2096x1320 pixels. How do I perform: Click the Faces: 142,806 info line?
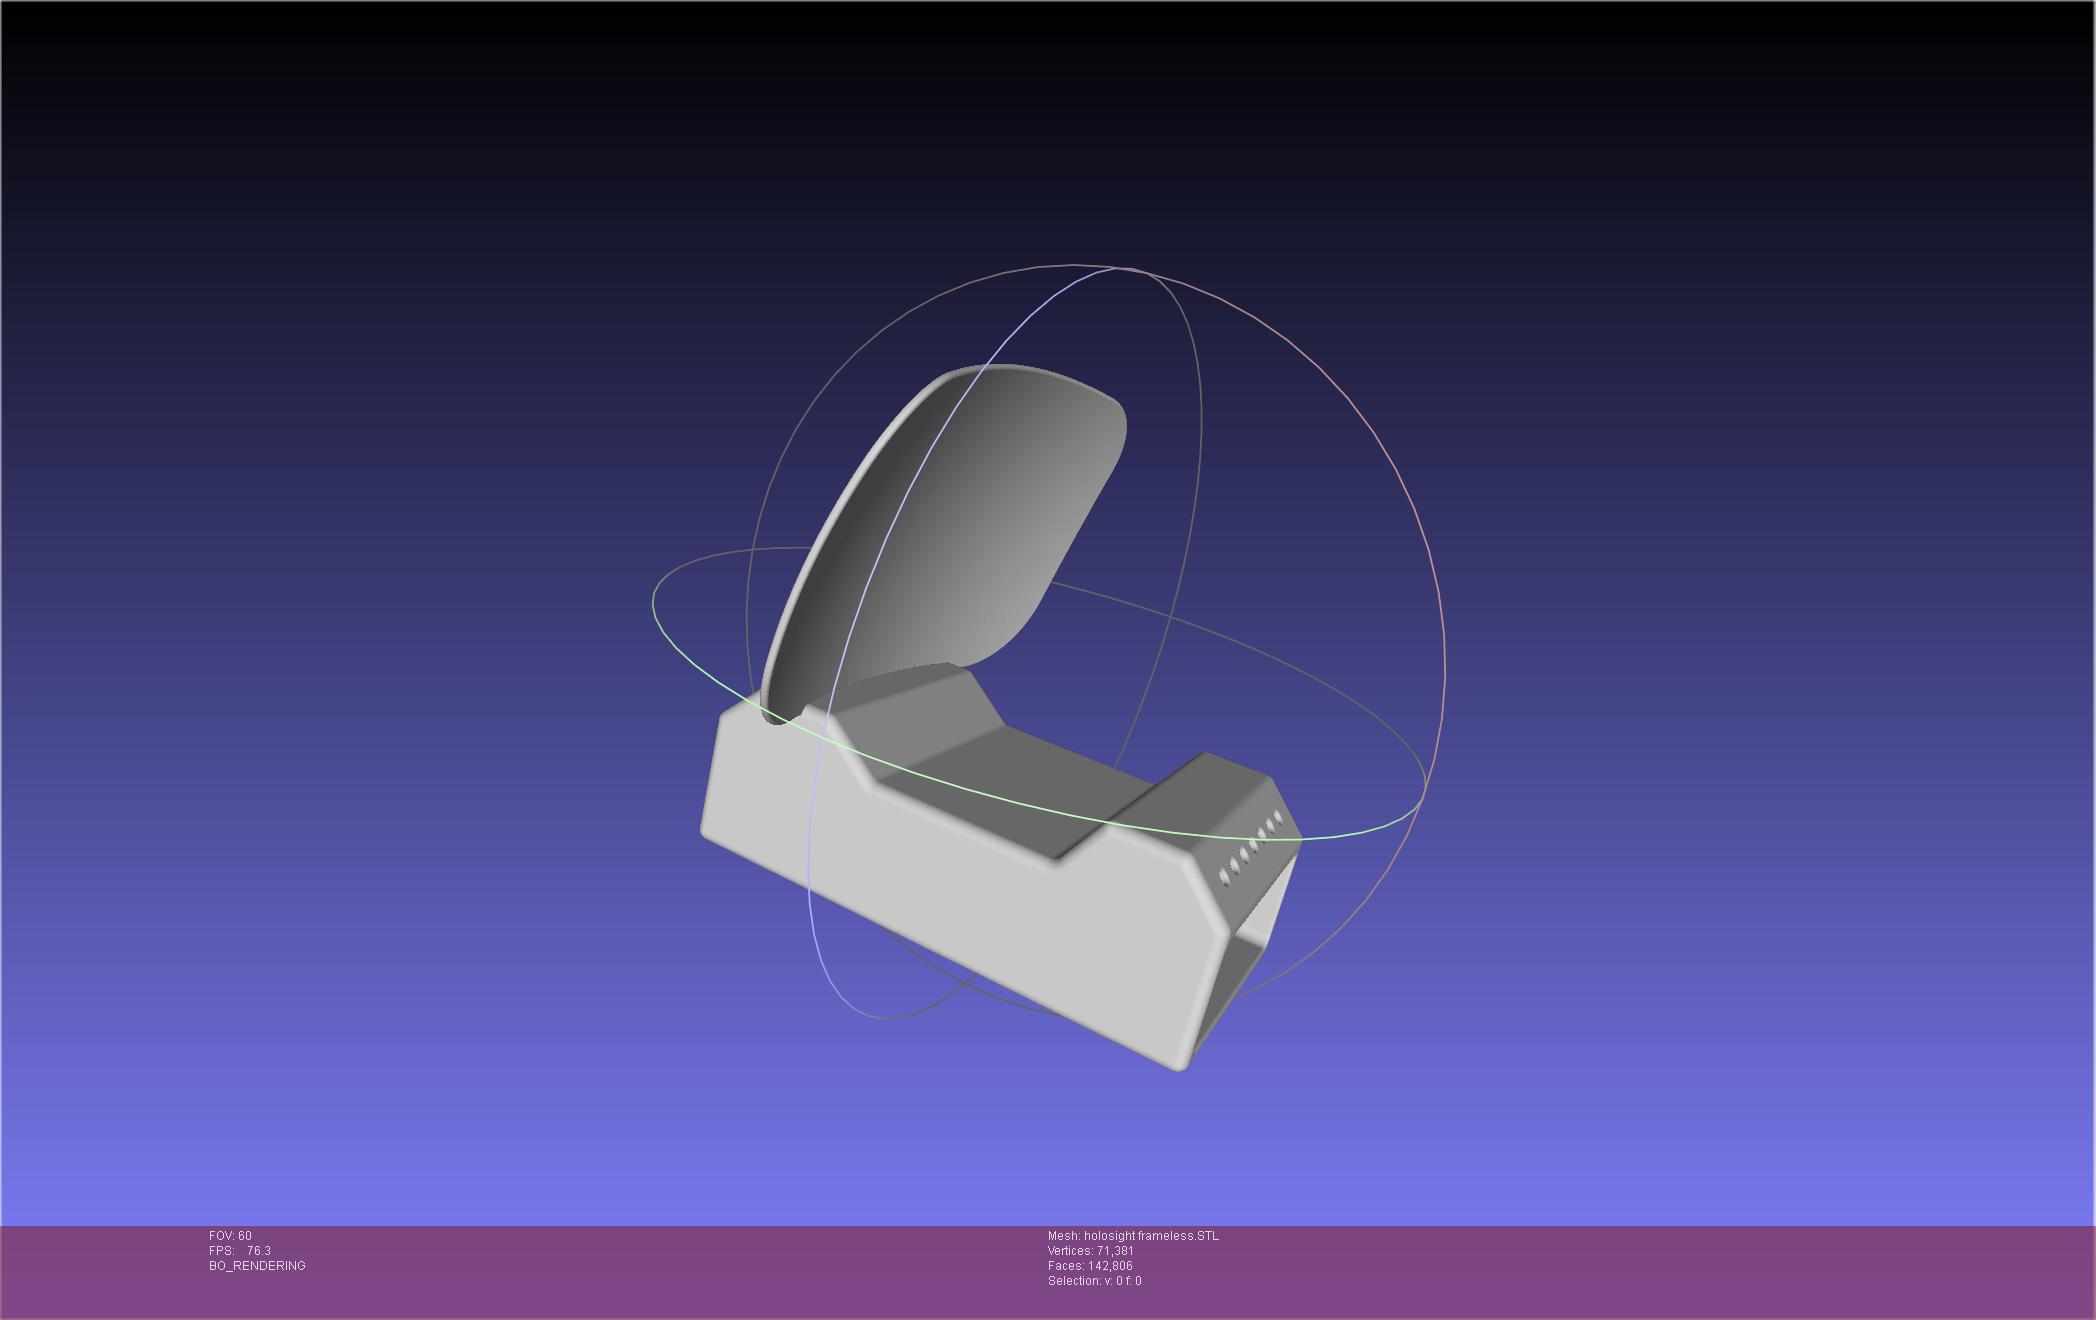click(1090, 1266)
